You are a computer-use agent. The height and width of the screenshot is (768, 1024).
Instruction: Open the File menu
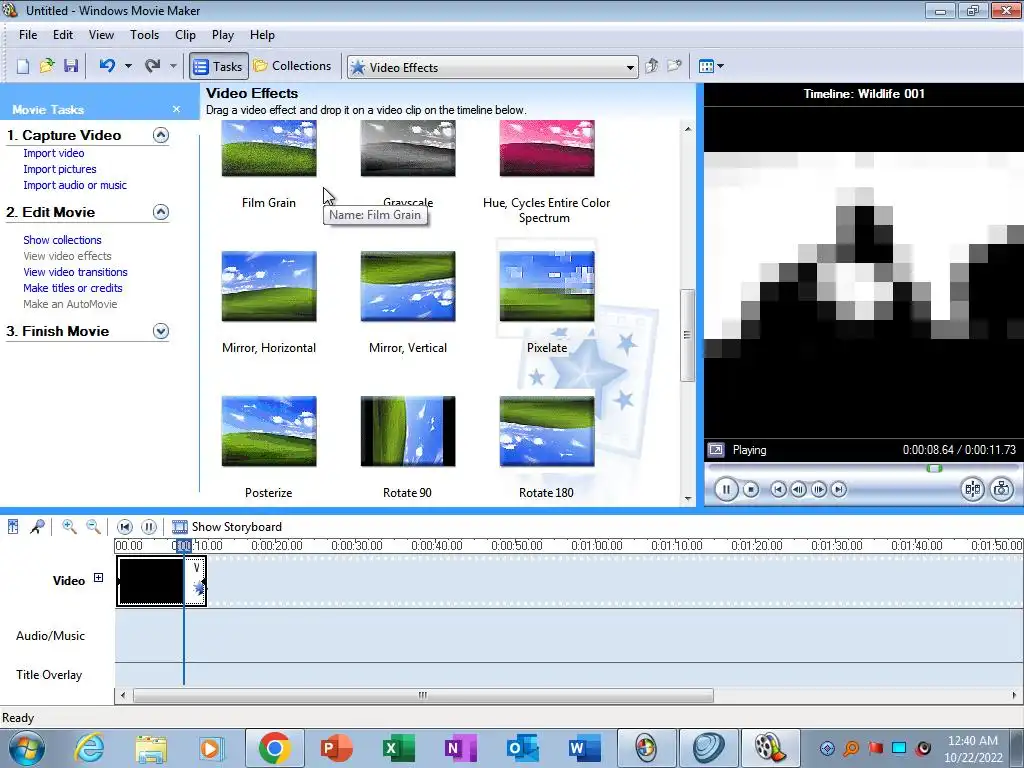[x=27, y=35]
